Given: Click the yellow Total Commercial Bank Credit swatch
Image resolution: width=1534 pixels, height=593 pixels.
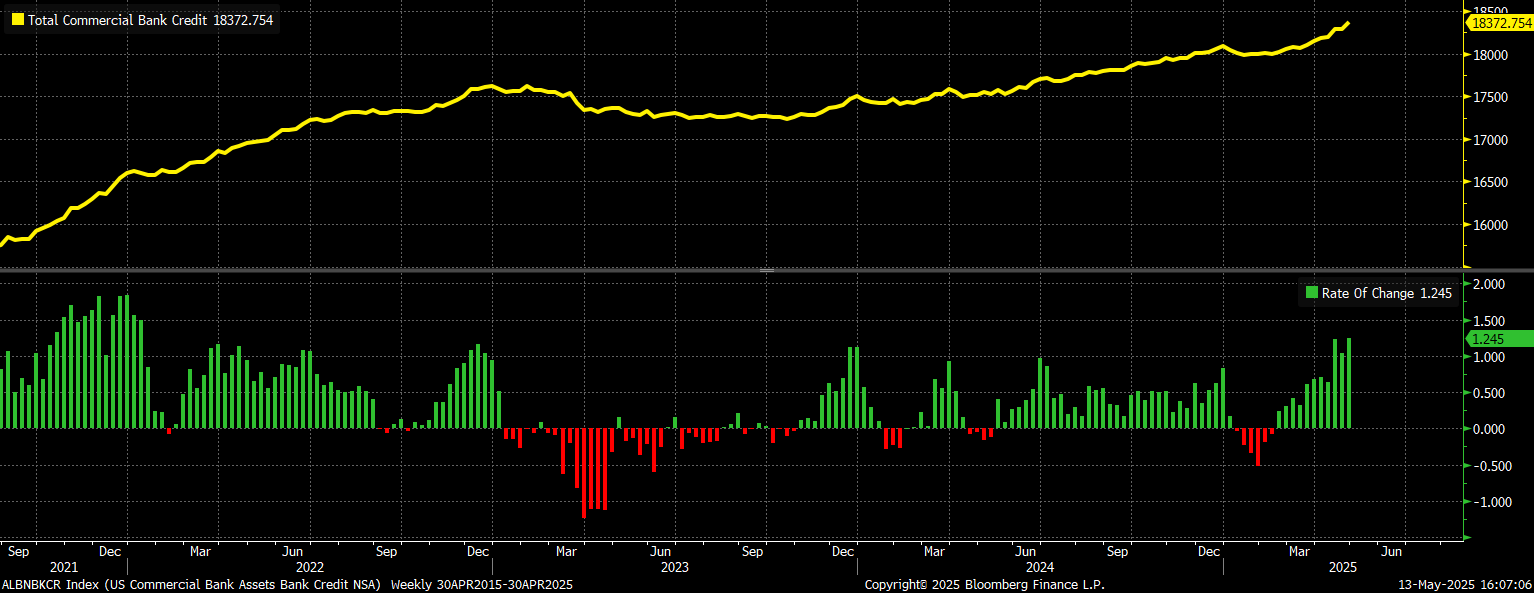Looking at the screenshot, I should [x=17, y=20].
